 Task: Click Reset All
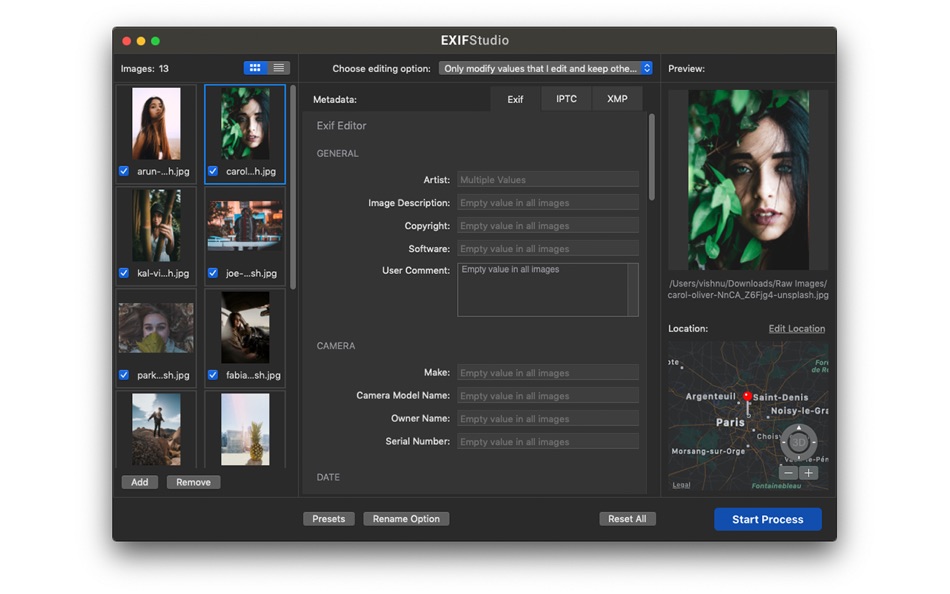click(627, 519)
